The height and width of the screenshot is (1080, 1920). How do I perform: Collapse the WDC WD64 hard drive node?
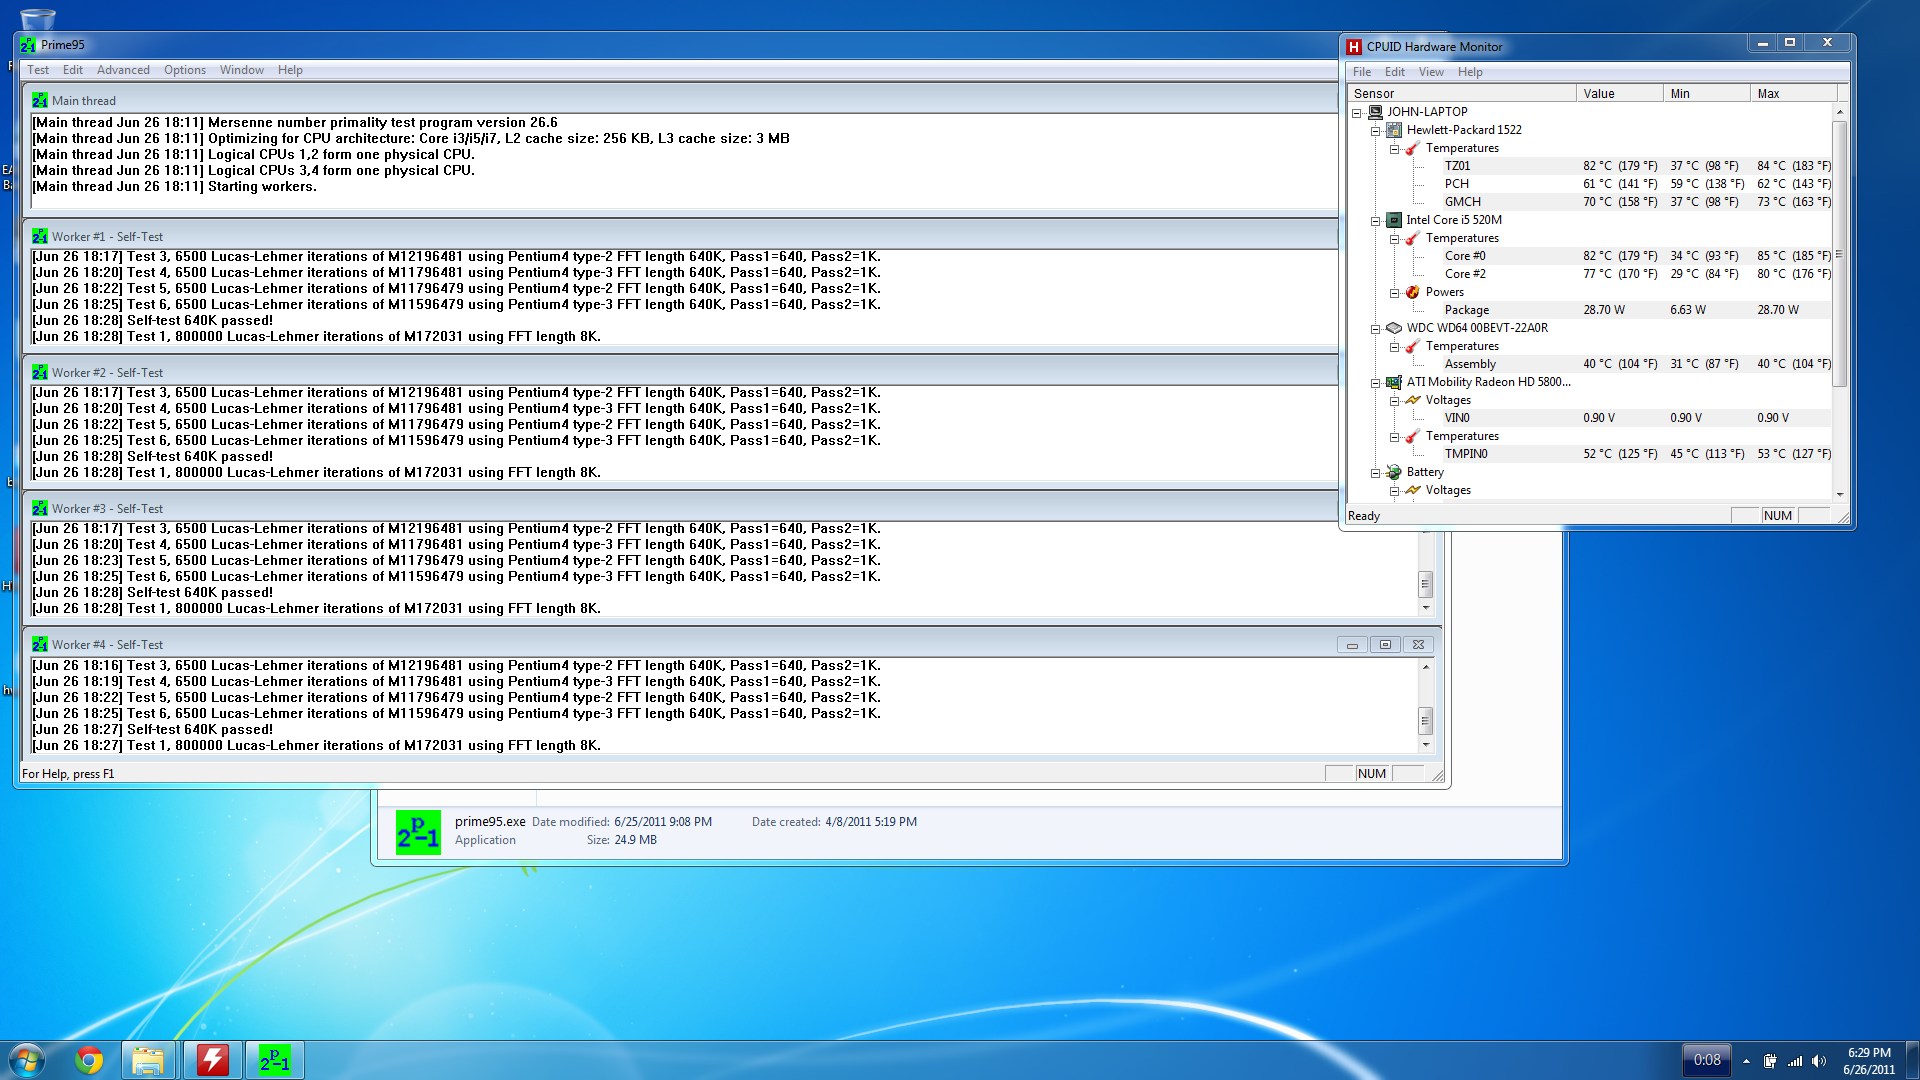1375,329
